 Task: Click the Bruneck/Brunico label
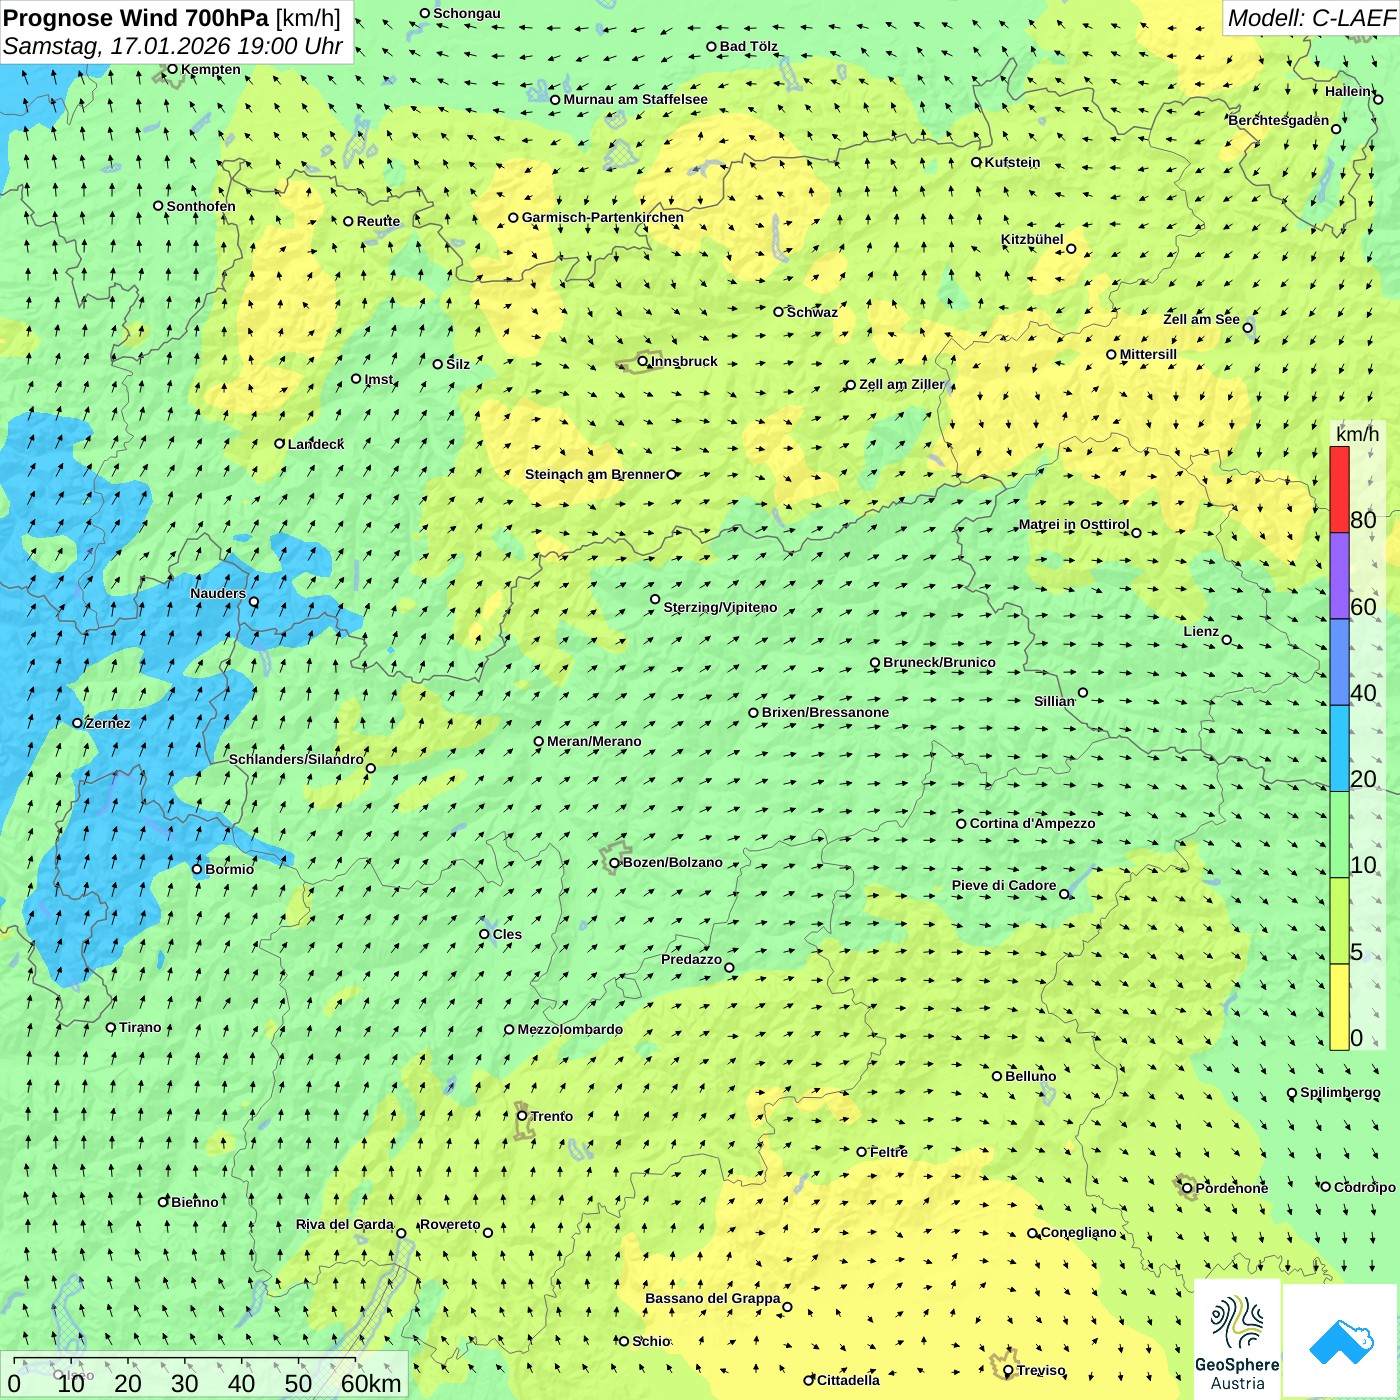pyautogui.click(x=939, y=662)
